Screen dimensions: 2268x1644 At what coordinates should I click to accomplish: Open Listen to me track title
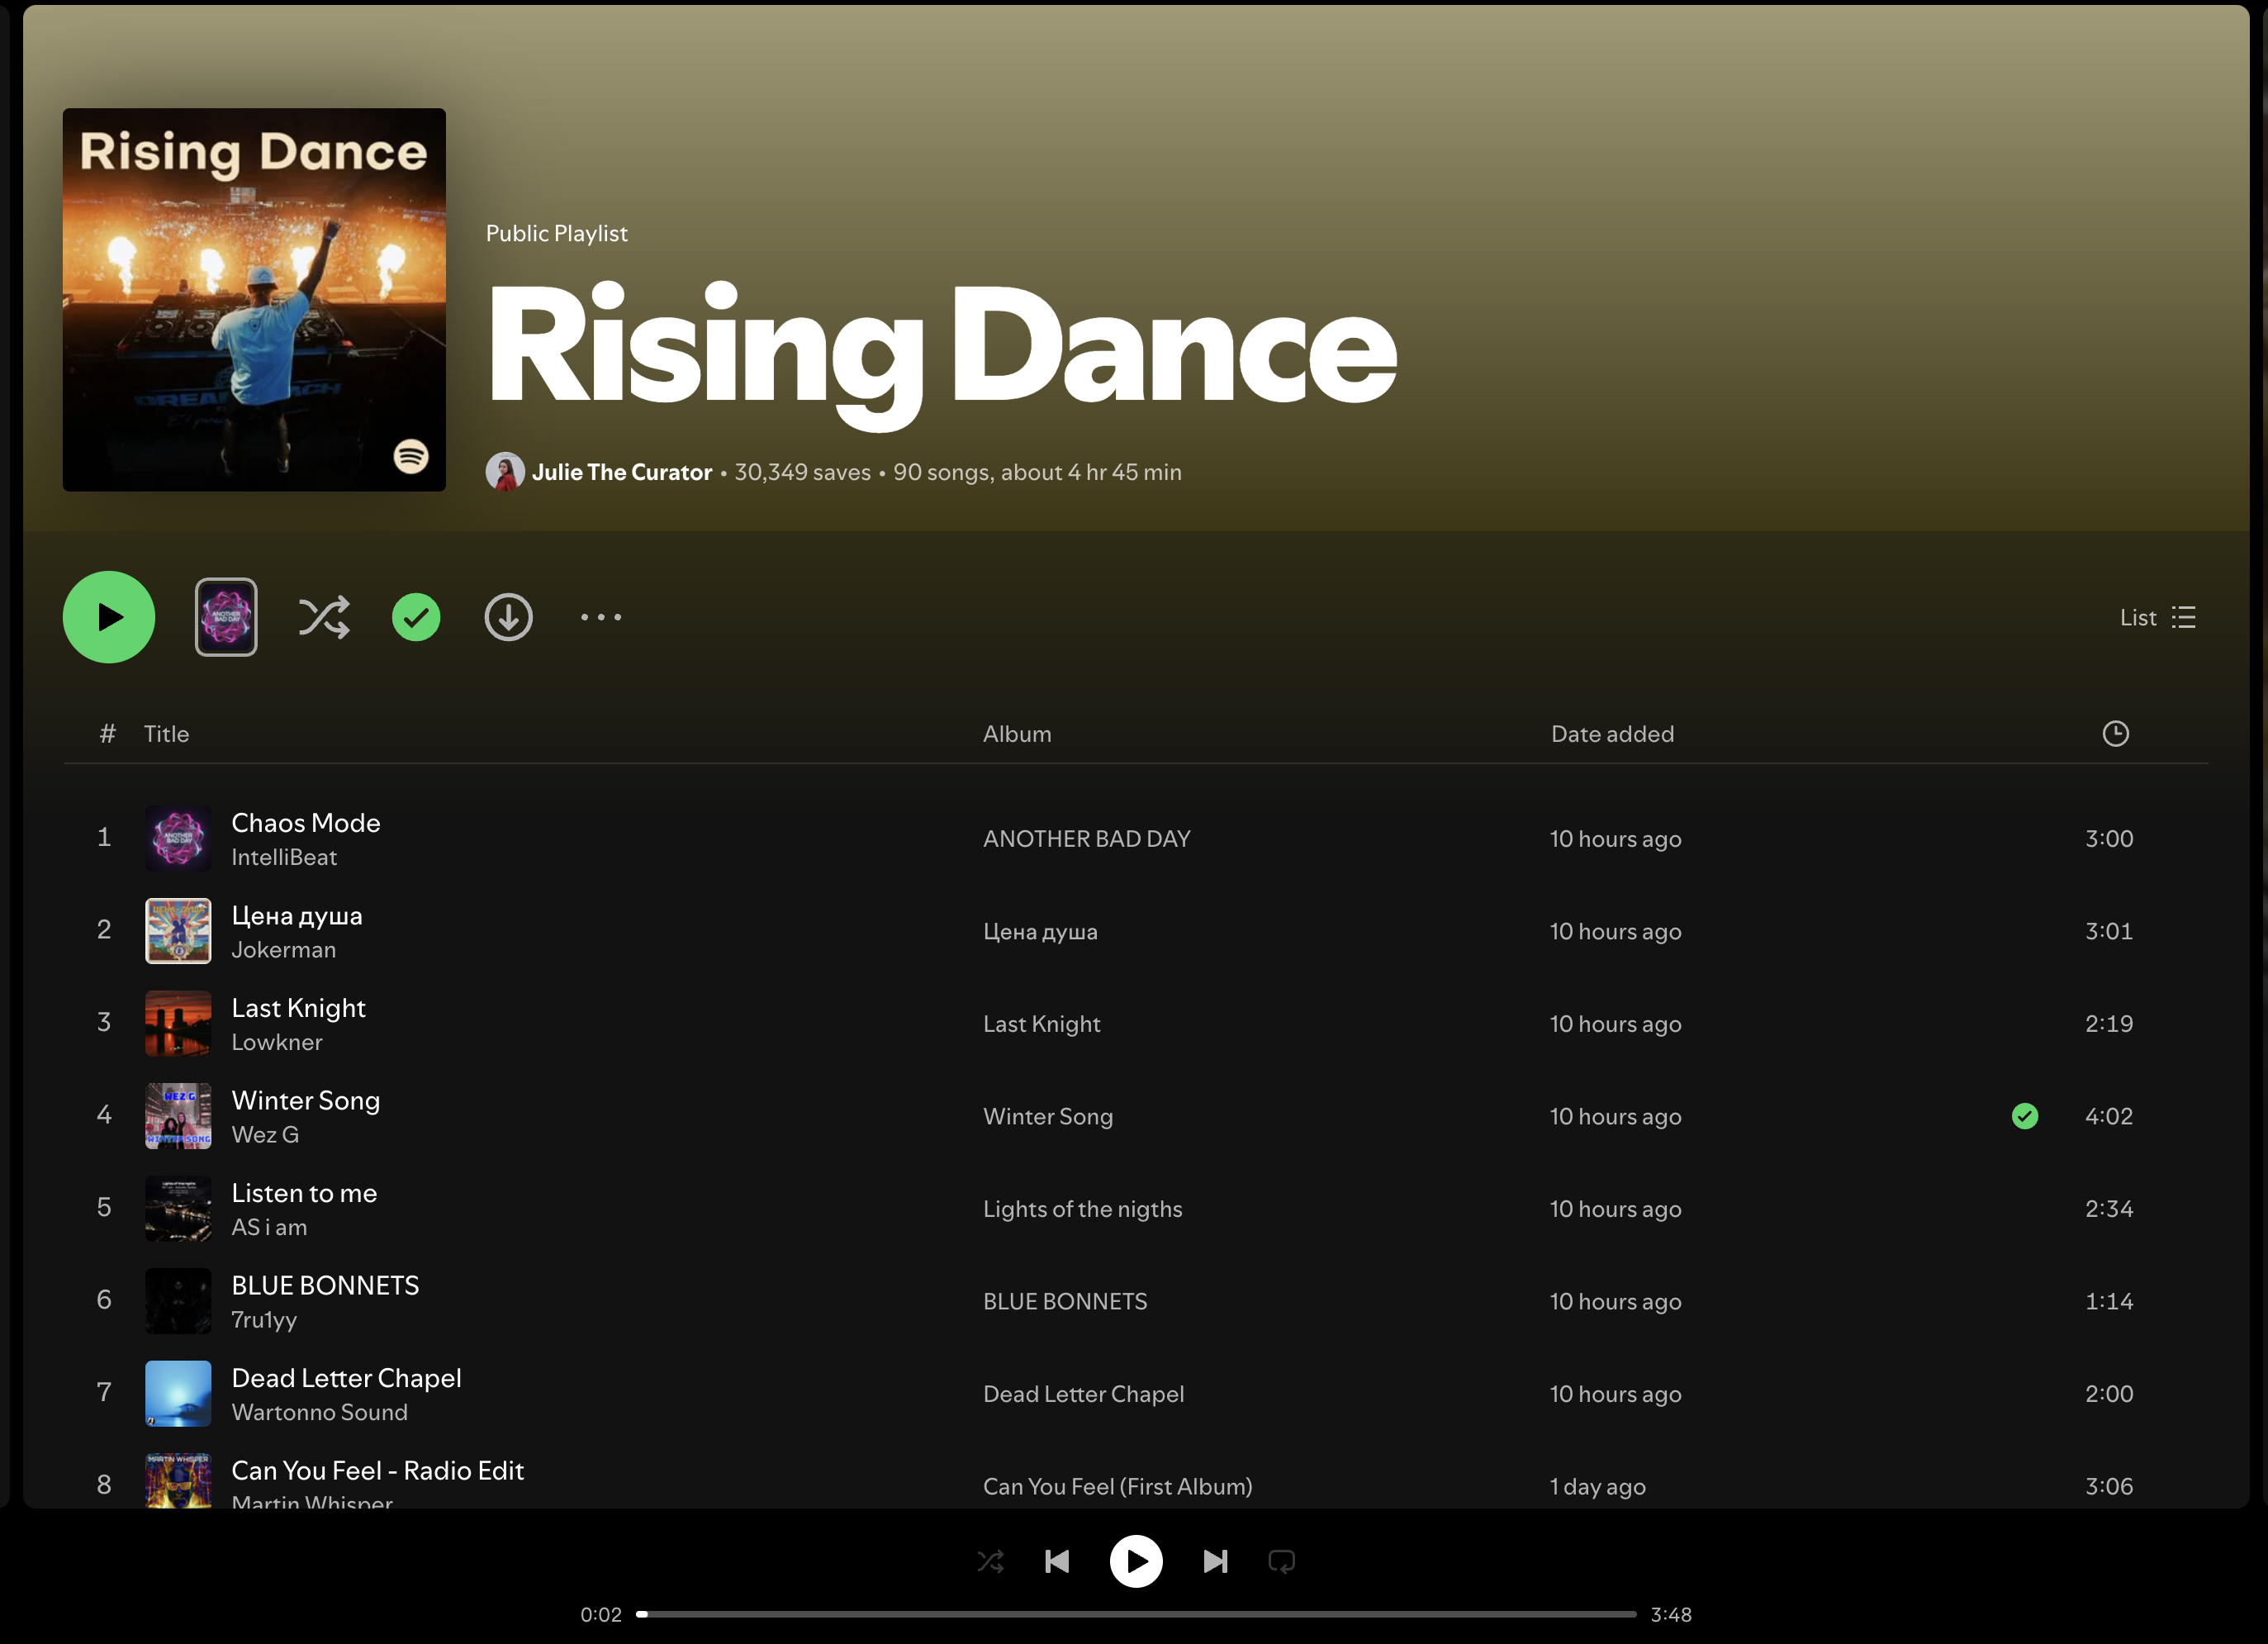coord(304,1193)
